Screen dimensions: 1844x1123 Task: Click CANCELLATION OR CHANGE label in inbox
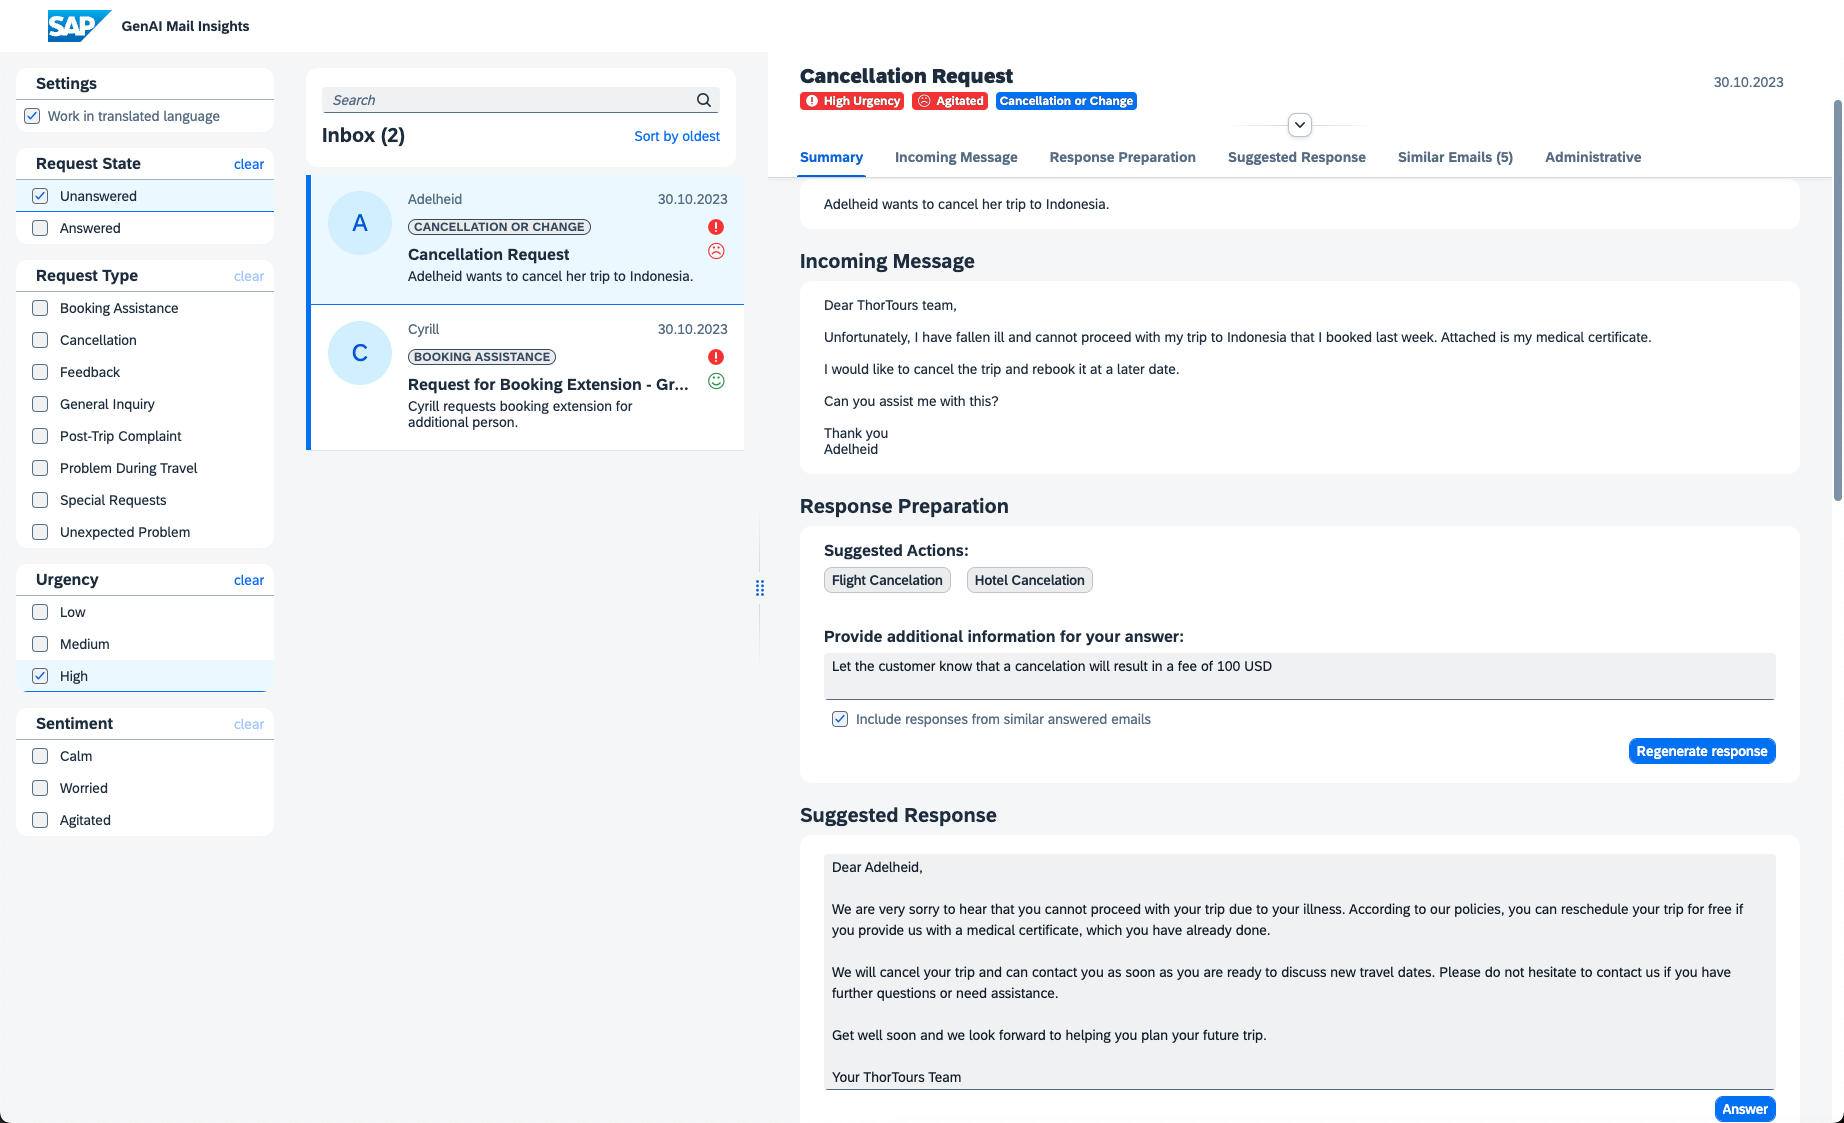click(x=499, y=227)
